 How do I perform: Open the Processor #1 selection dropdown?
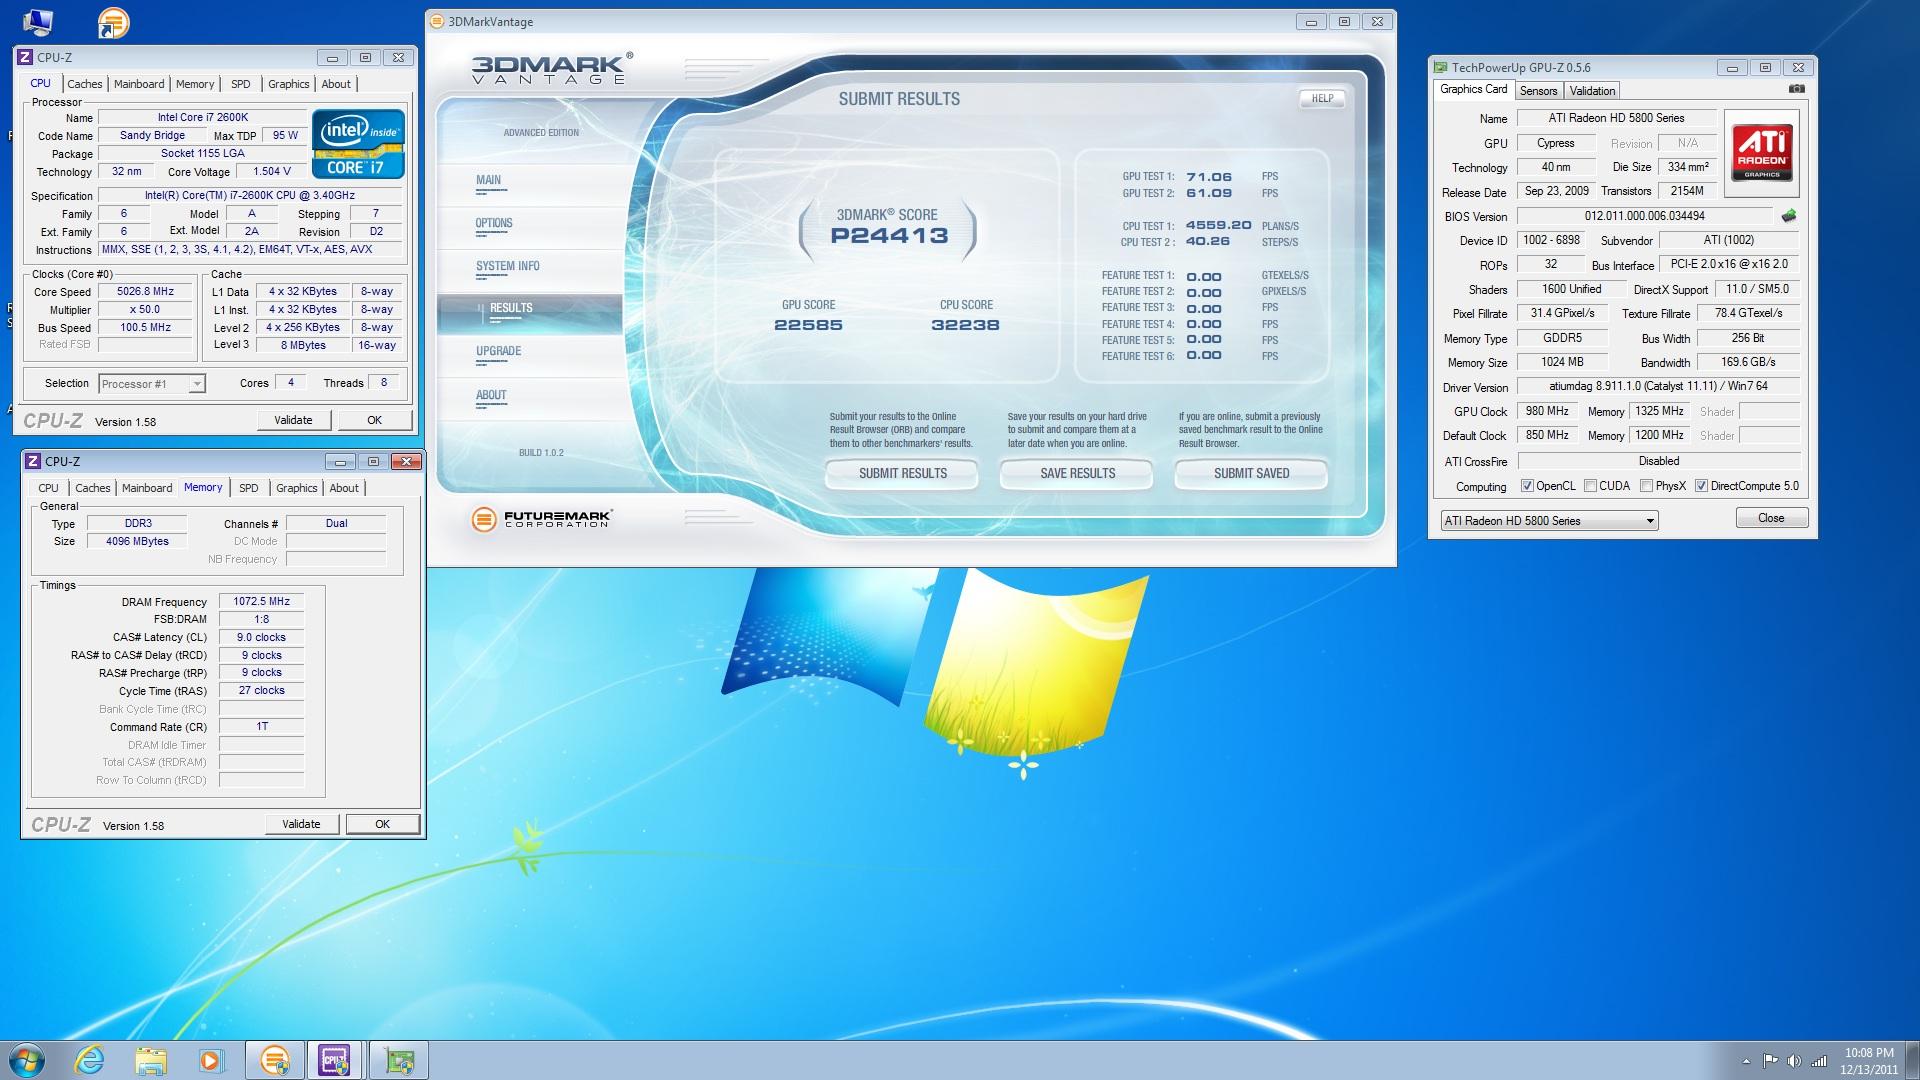click(152, 383)
